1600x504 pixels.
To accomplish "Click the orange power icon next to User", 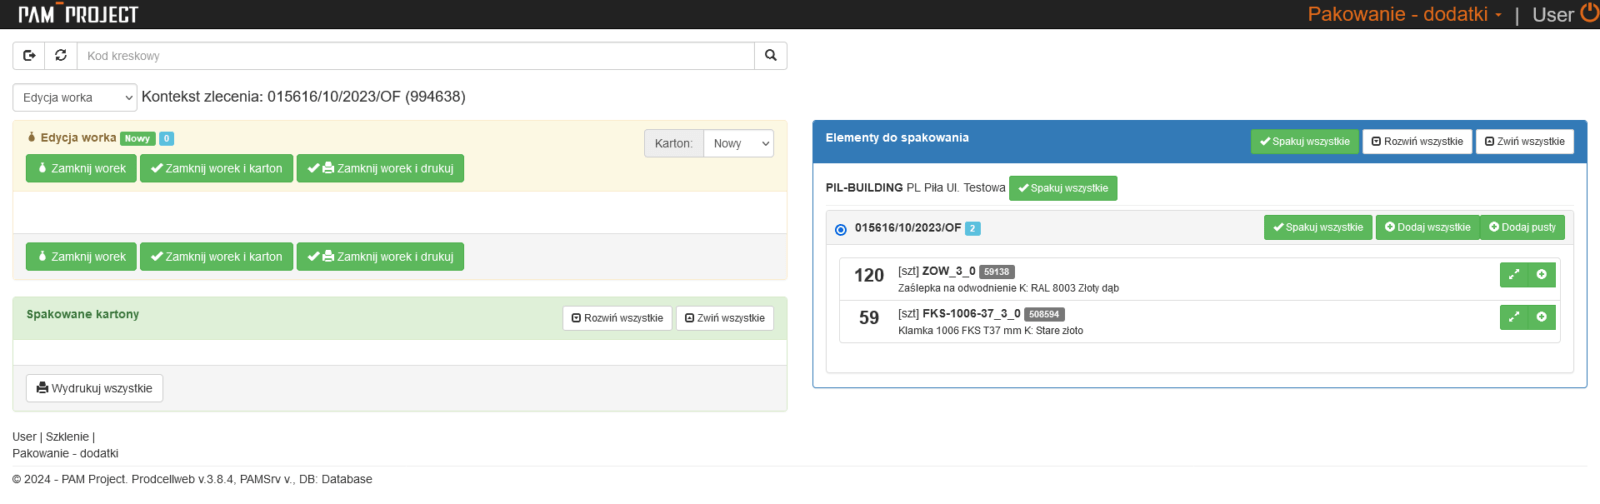I will [1589, 13].
